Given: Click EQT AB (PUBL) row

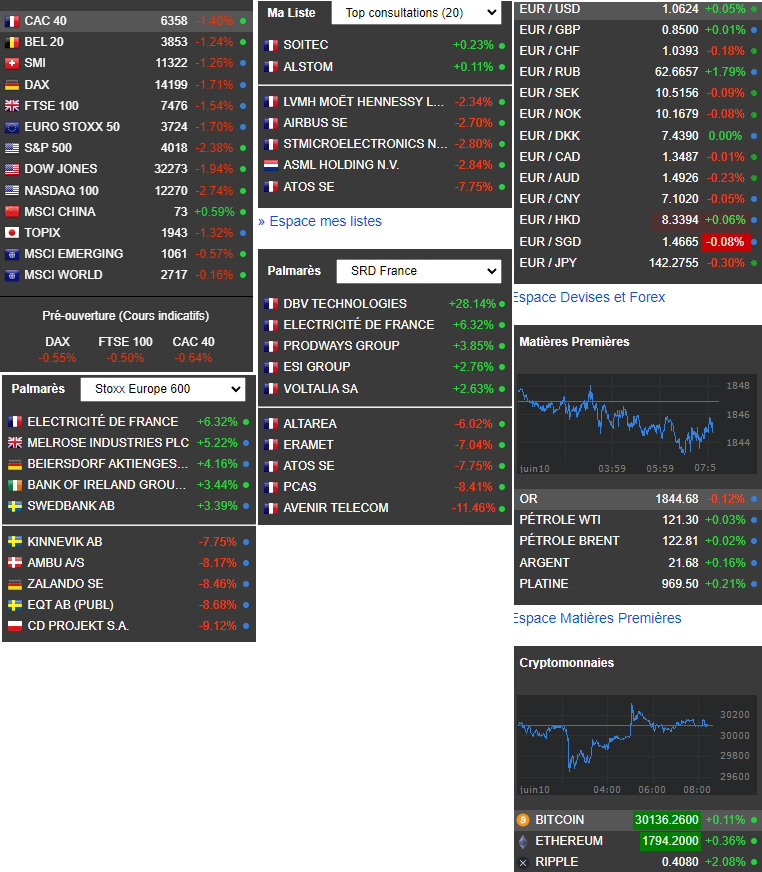Looking at the screenshot, I should click(x=129, y=605).
